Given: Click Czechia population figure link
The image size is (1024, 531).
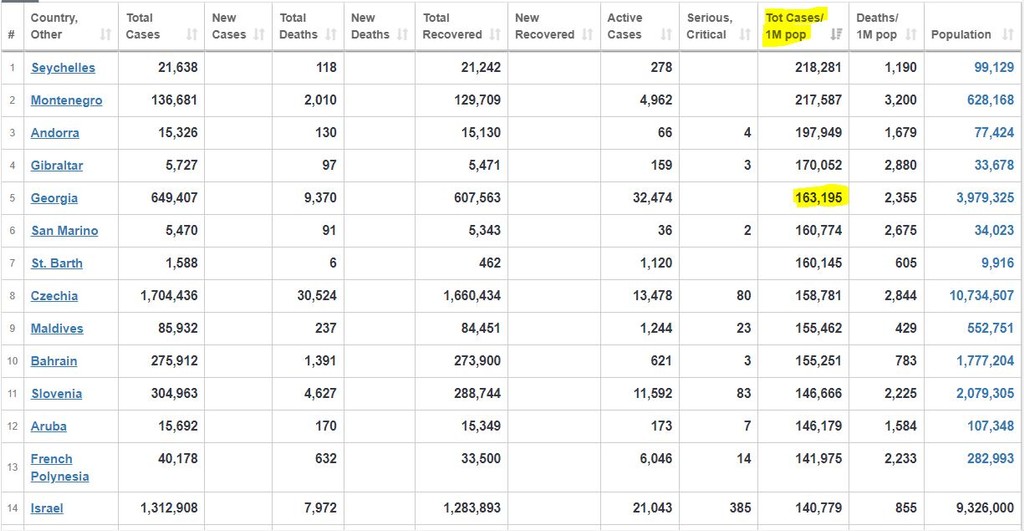Looking at the screenshot, I should coord(981,296).
